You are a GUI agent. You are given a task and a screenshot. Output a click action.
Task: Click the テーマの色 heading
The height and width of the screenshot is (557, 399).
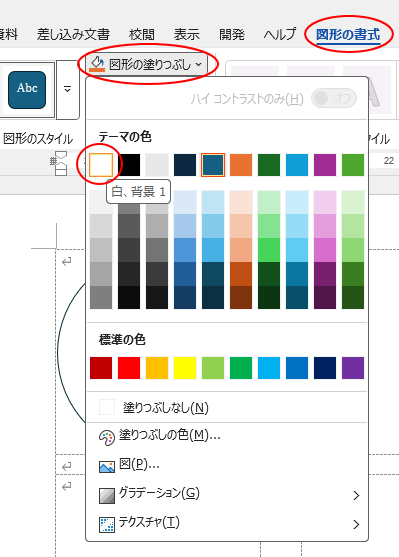click(125, 136)
